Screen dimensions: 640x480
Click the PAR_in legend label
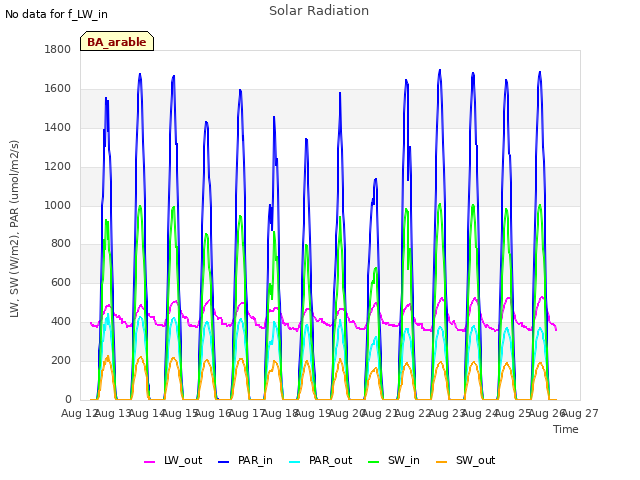(x=255, y=460)
